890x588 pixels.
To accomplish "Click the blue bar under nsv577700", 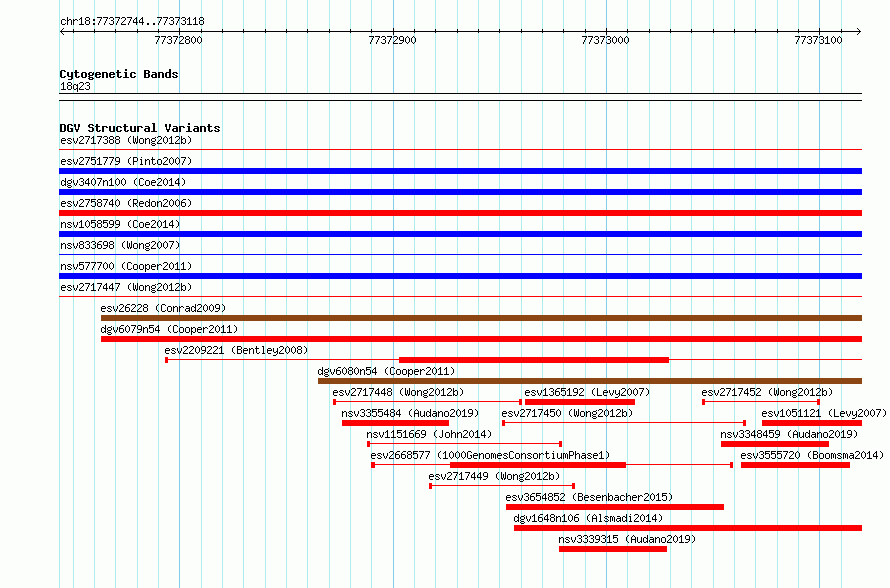I will click(x=460, y=276).
